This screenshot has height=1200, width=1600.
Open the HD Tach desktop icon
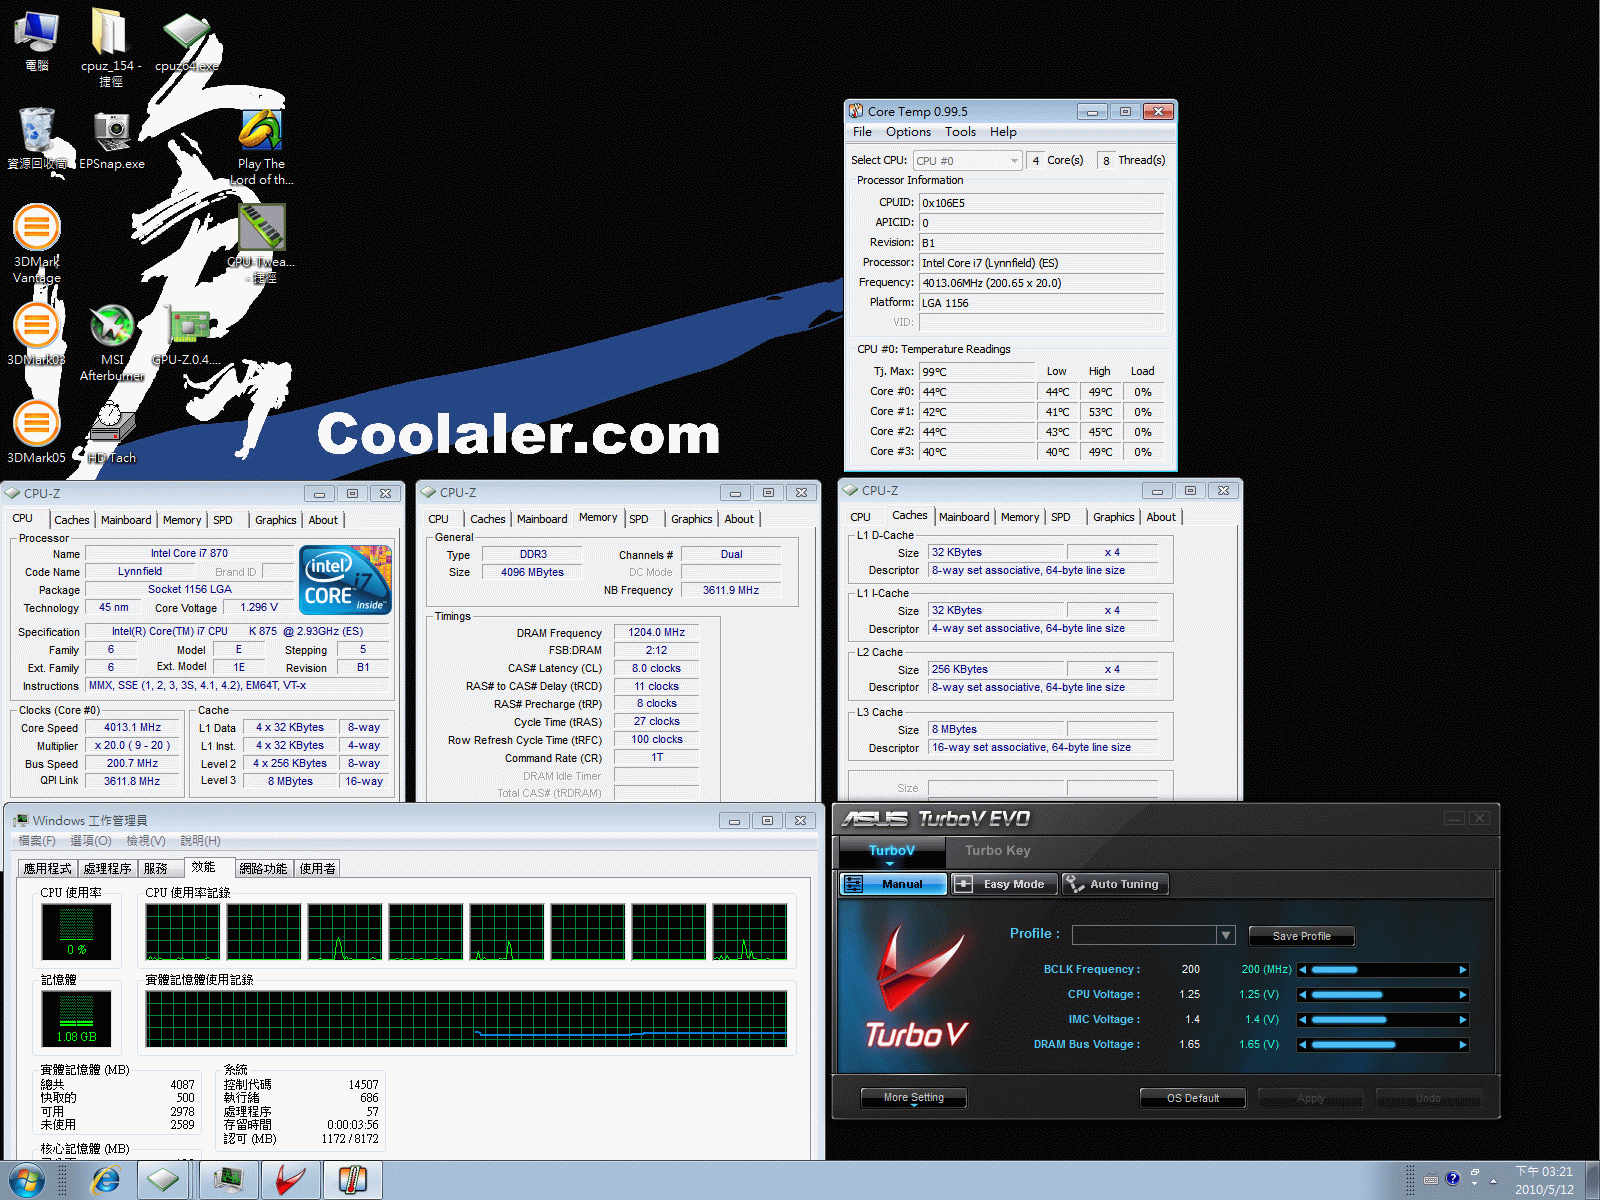[x=112, y=432]
